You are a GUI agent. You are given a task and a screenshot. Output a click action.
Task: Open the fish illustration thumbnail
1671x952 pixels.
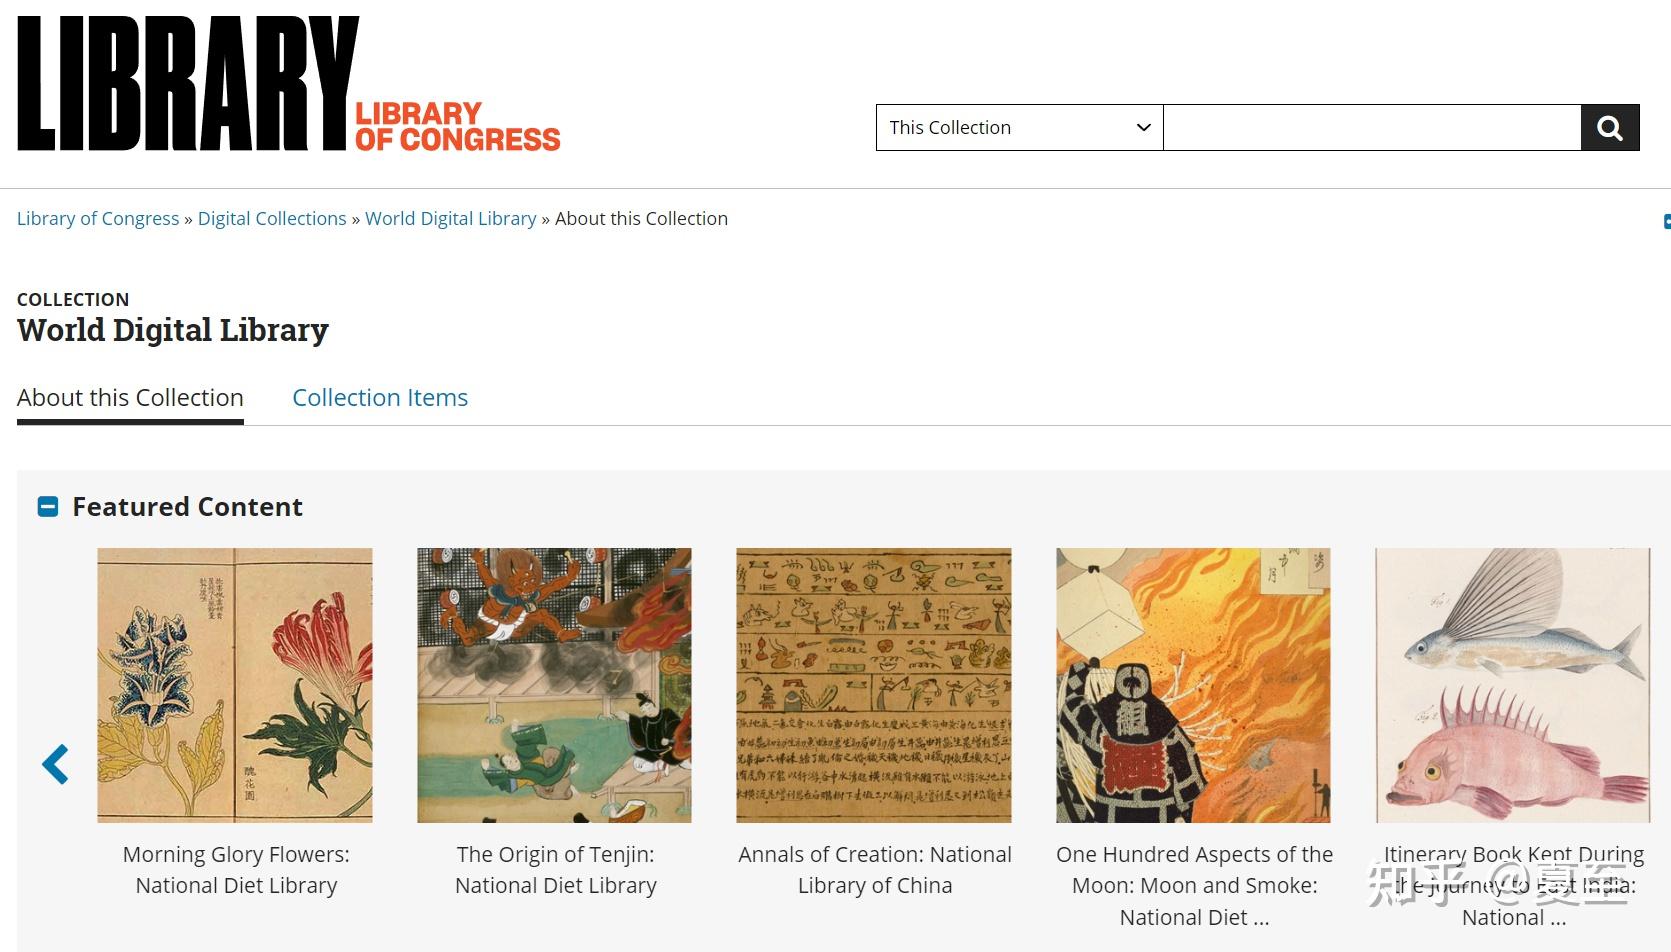tap(1513, 685)
